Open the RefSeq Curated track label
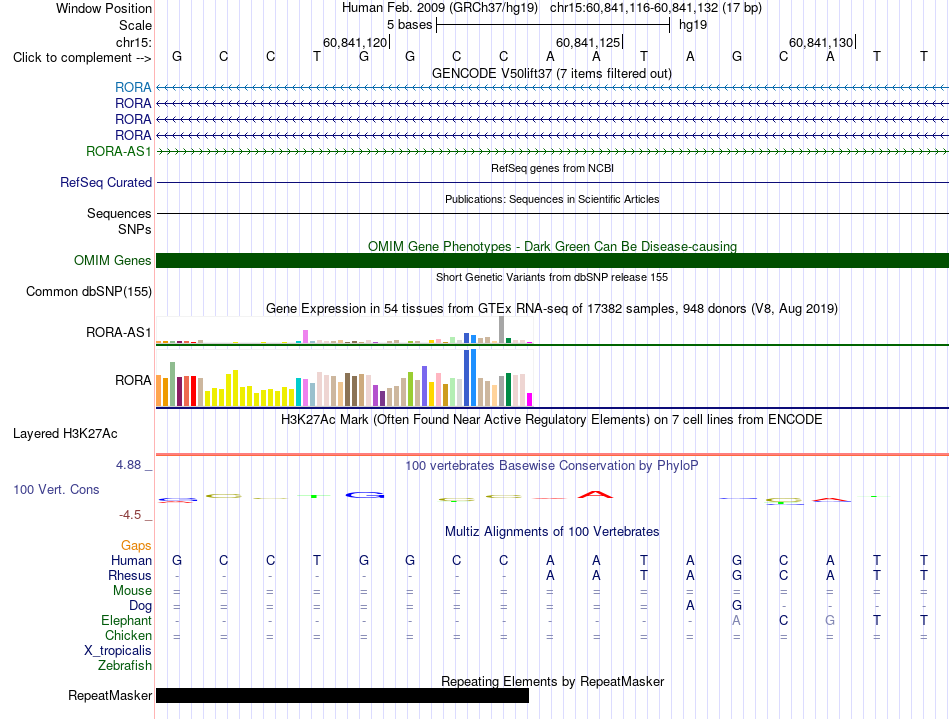This screenshot has width=950, height=719. pos(106,182)
